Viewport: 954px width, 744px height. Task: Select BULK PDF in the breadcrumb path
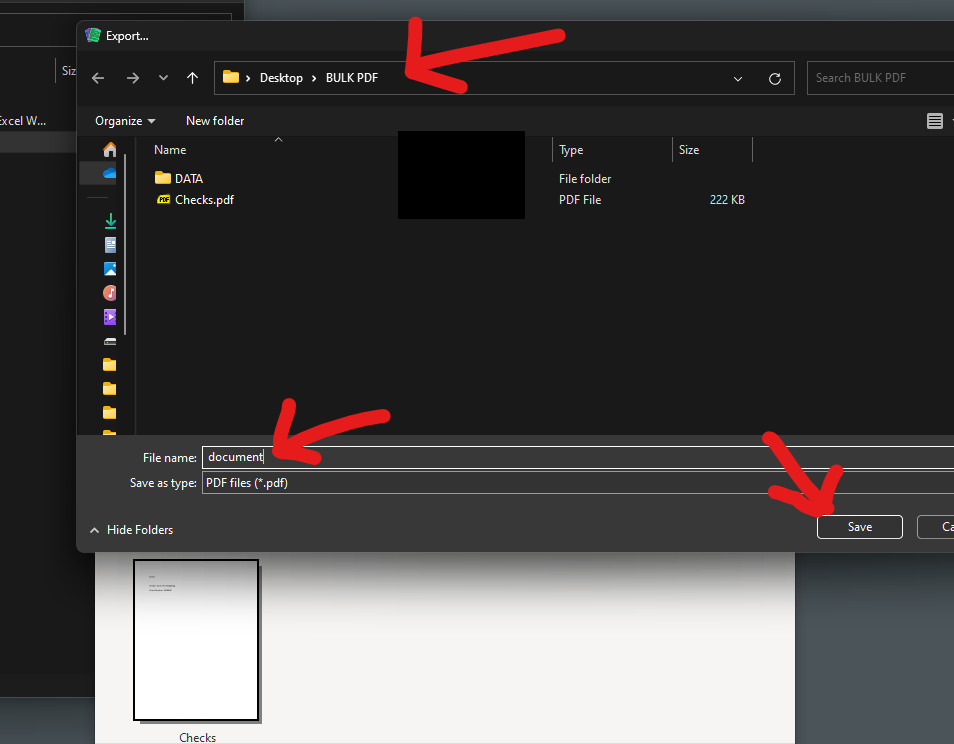pyautogui.click(x=352, y=77)
